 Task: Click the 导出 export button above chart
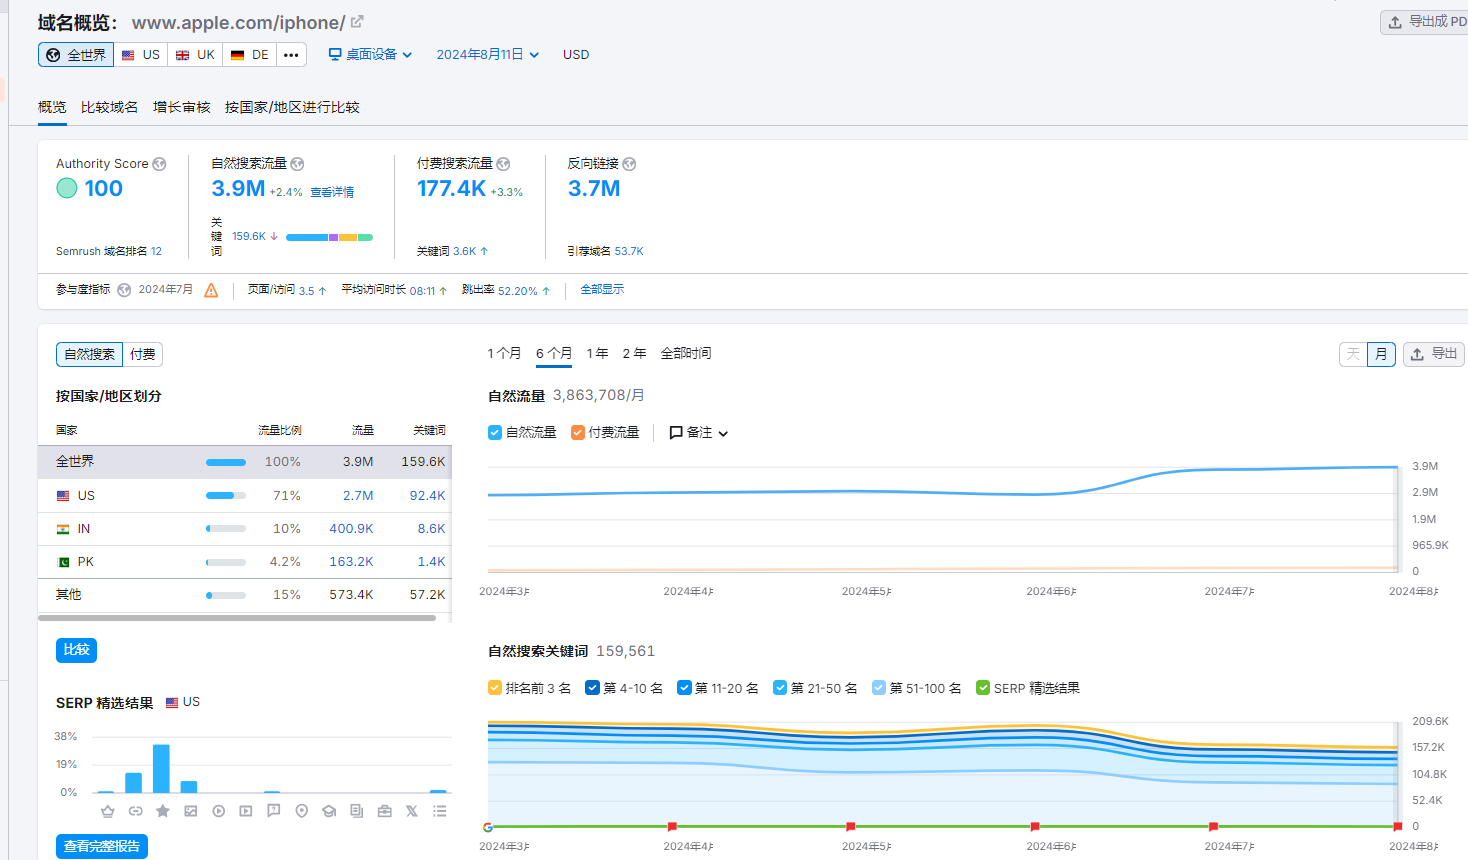click(x=1434, y=354)
